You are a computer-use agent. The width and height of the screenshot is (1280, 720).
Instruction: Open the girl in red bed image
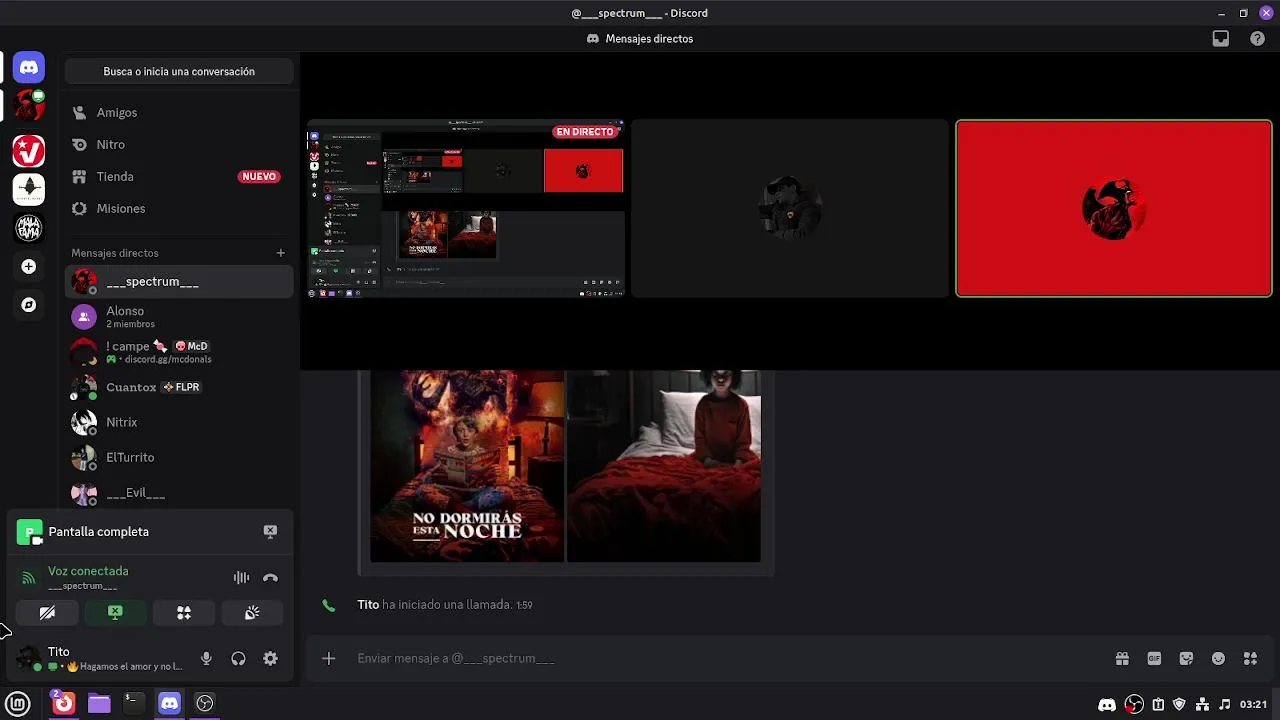(664, 466)
